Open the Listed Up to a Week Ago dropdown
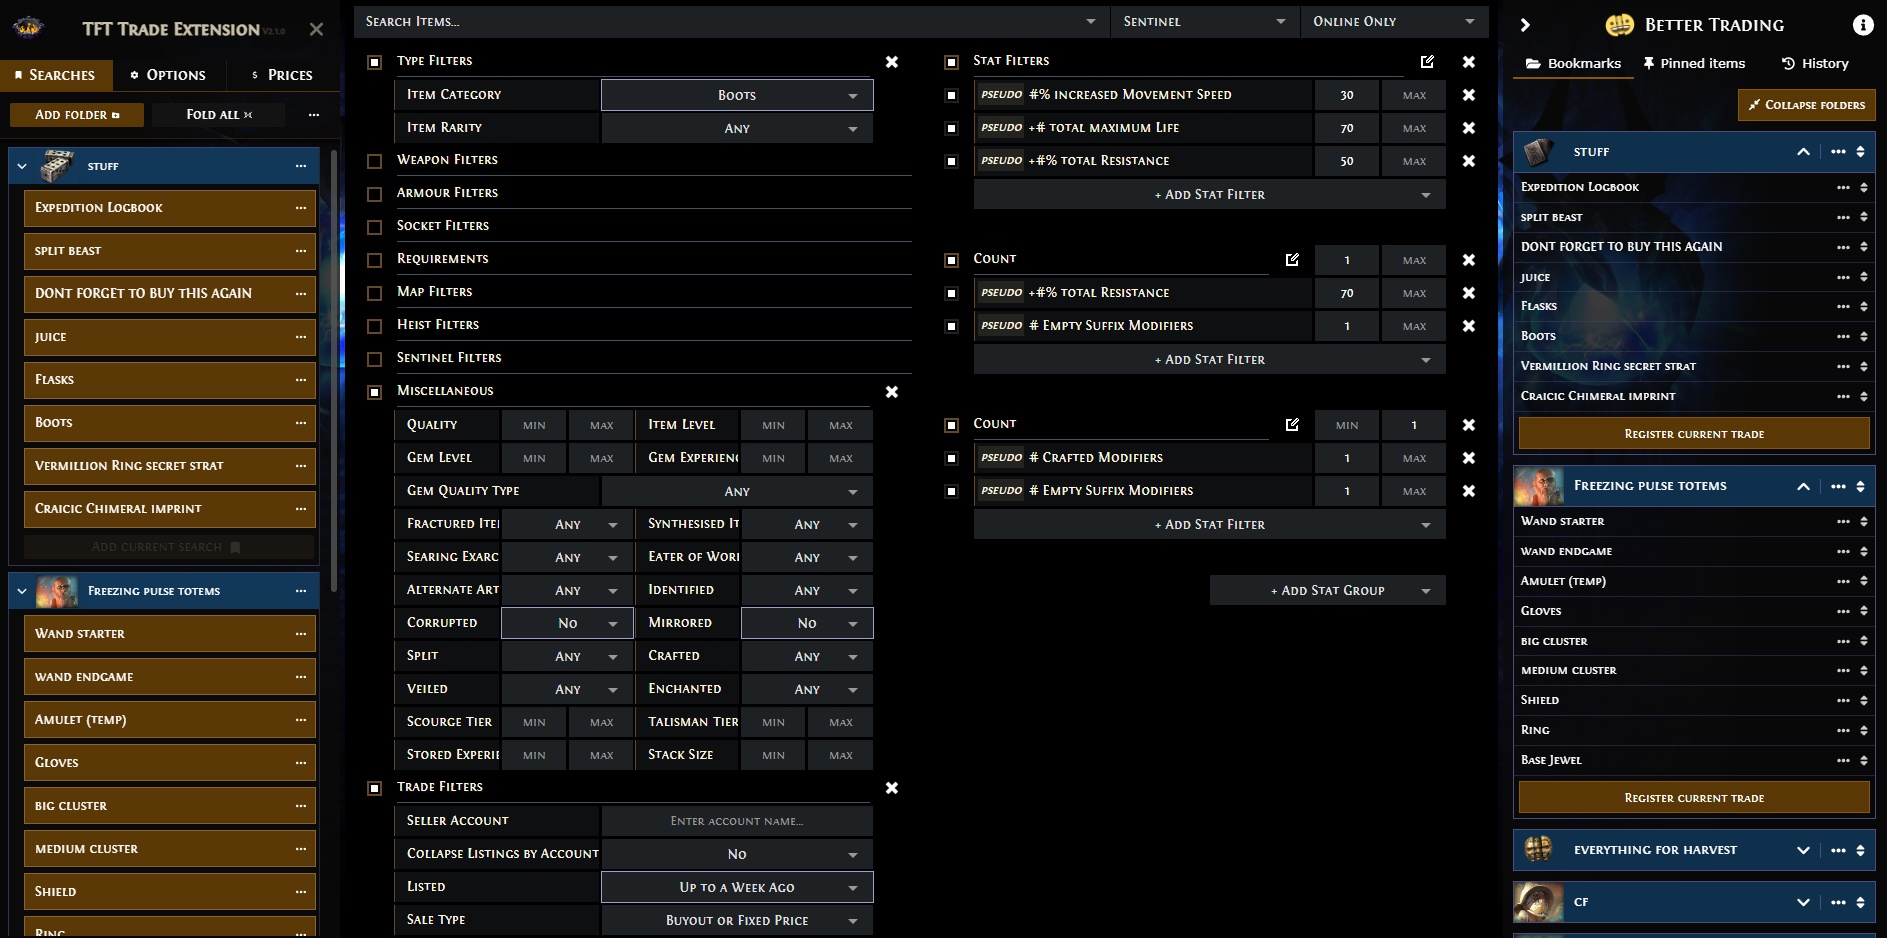The width and height of the screenshot is (1887, 938). [x=737, y=887]
